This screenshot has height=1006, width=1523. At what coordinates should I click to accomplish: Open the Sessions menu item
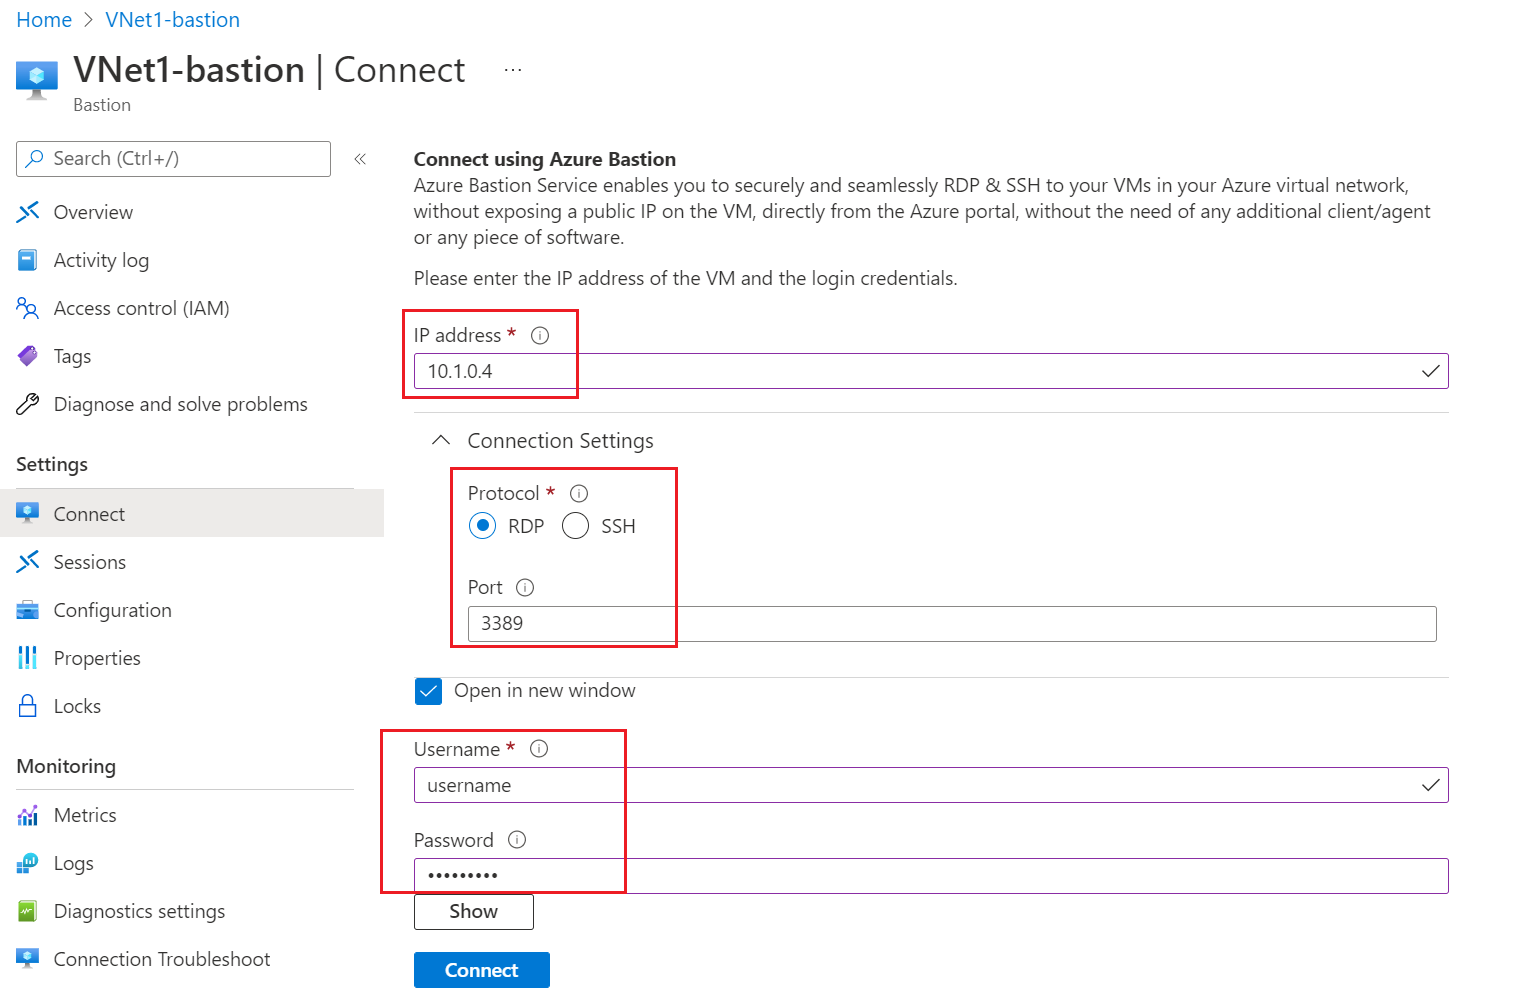tap(90, 562)
